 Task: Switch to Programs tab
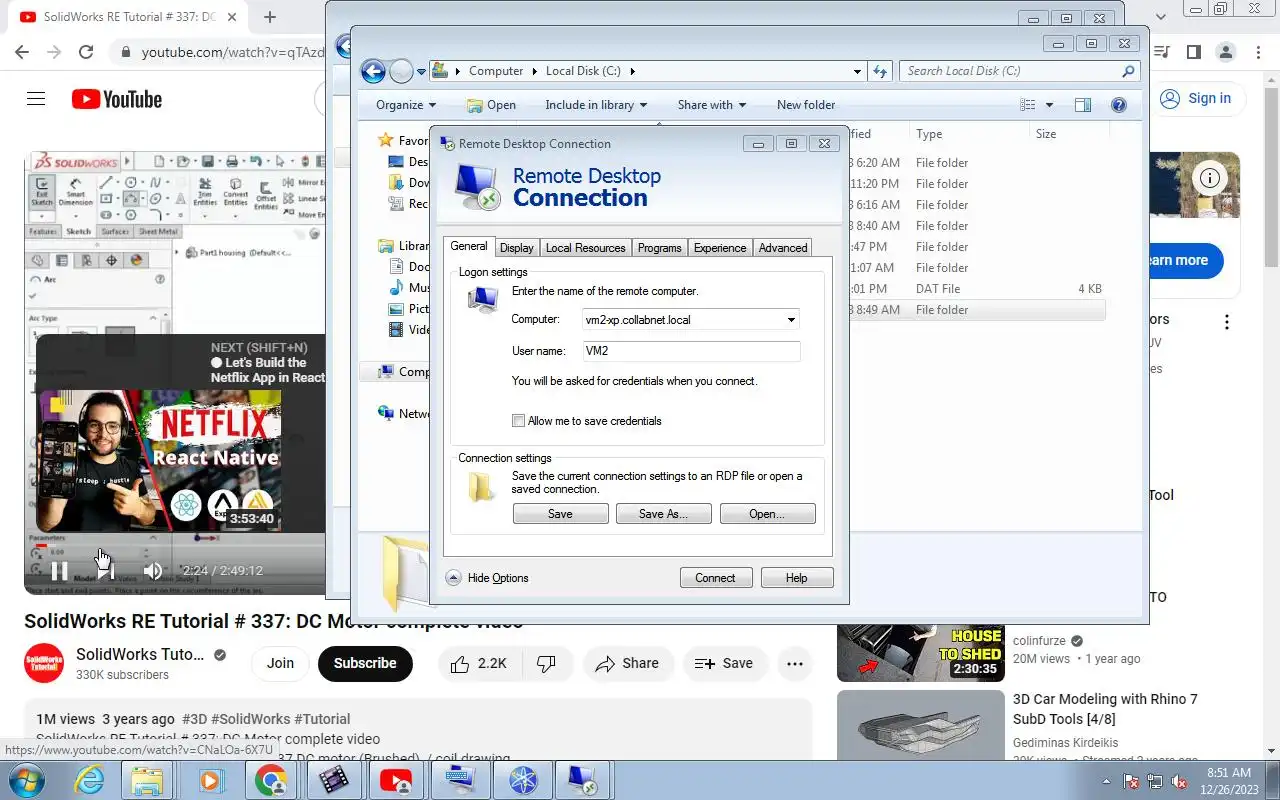[x=659, y=248]
